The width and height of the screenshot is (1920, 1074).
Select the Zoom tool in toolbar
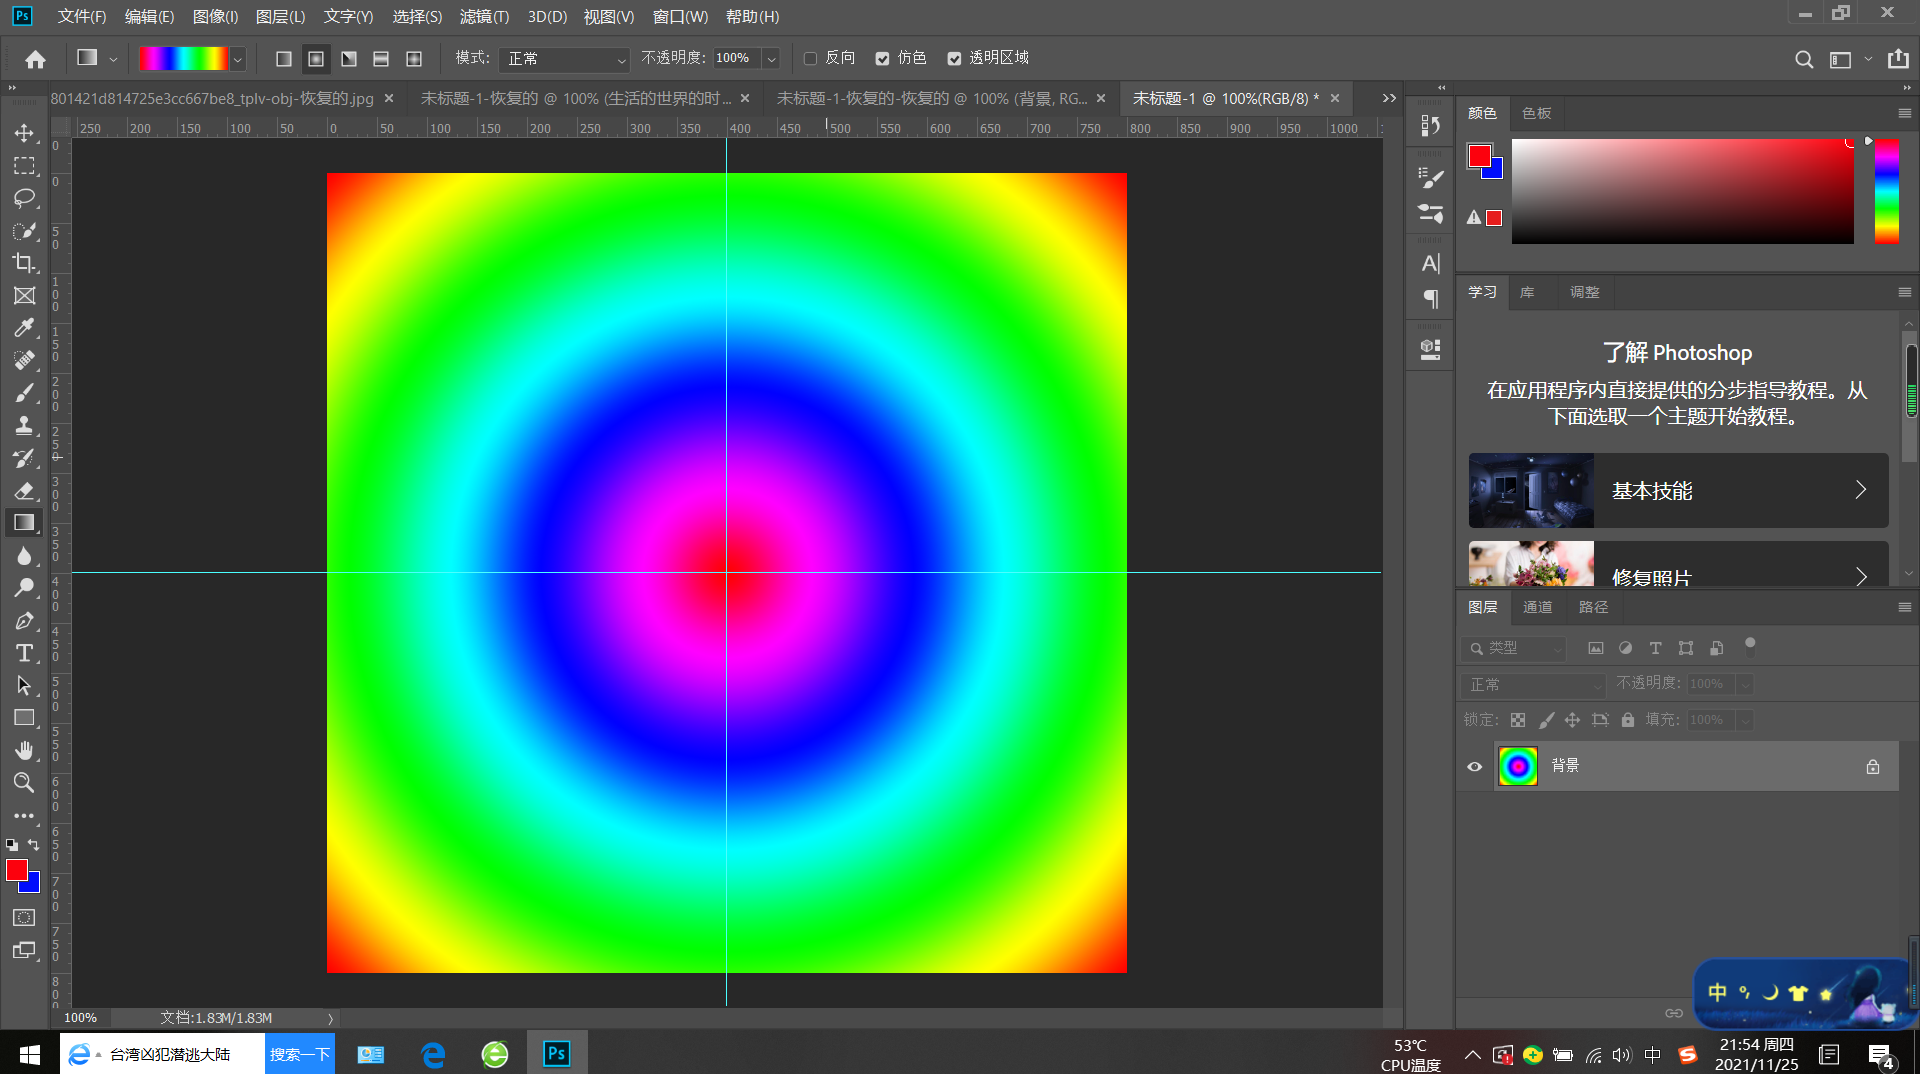[x=24, y=782]
